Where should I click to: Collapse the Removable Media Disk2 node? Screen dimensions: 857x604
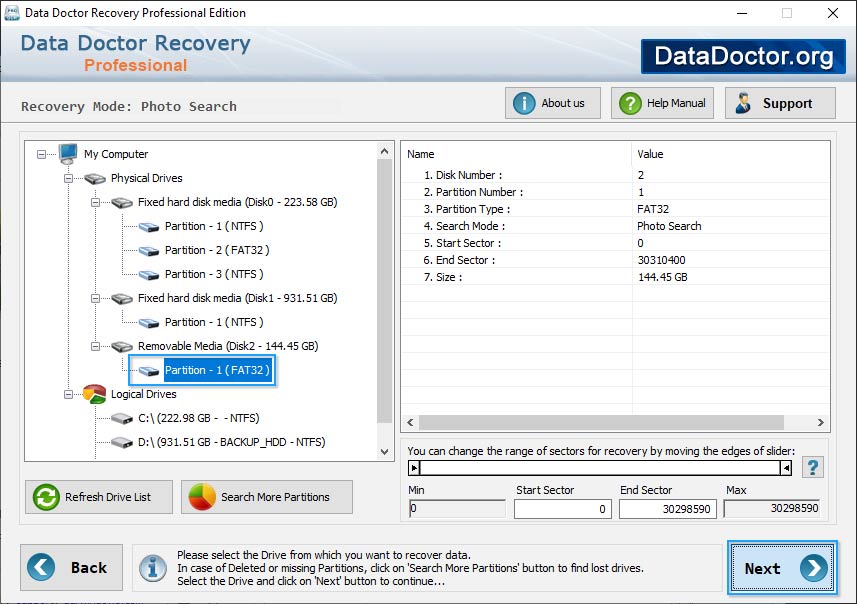[x=95, y=347]
